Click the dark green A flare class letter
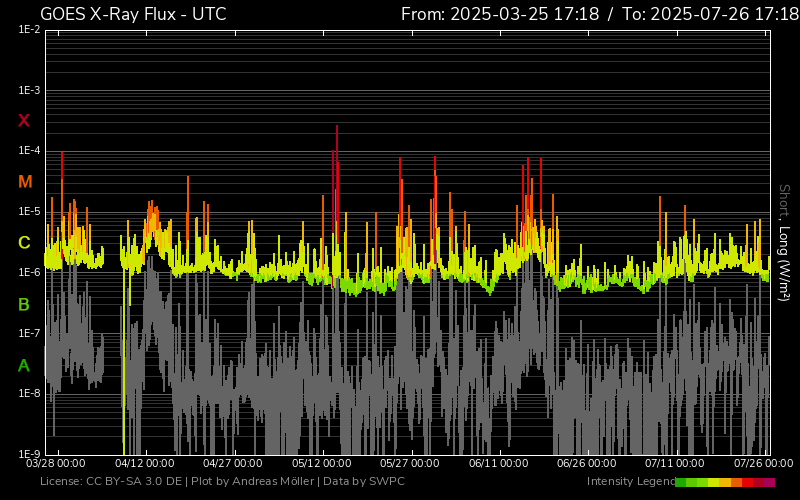The height and width of the screenshot is (500, 800). (x=24, y=366)
